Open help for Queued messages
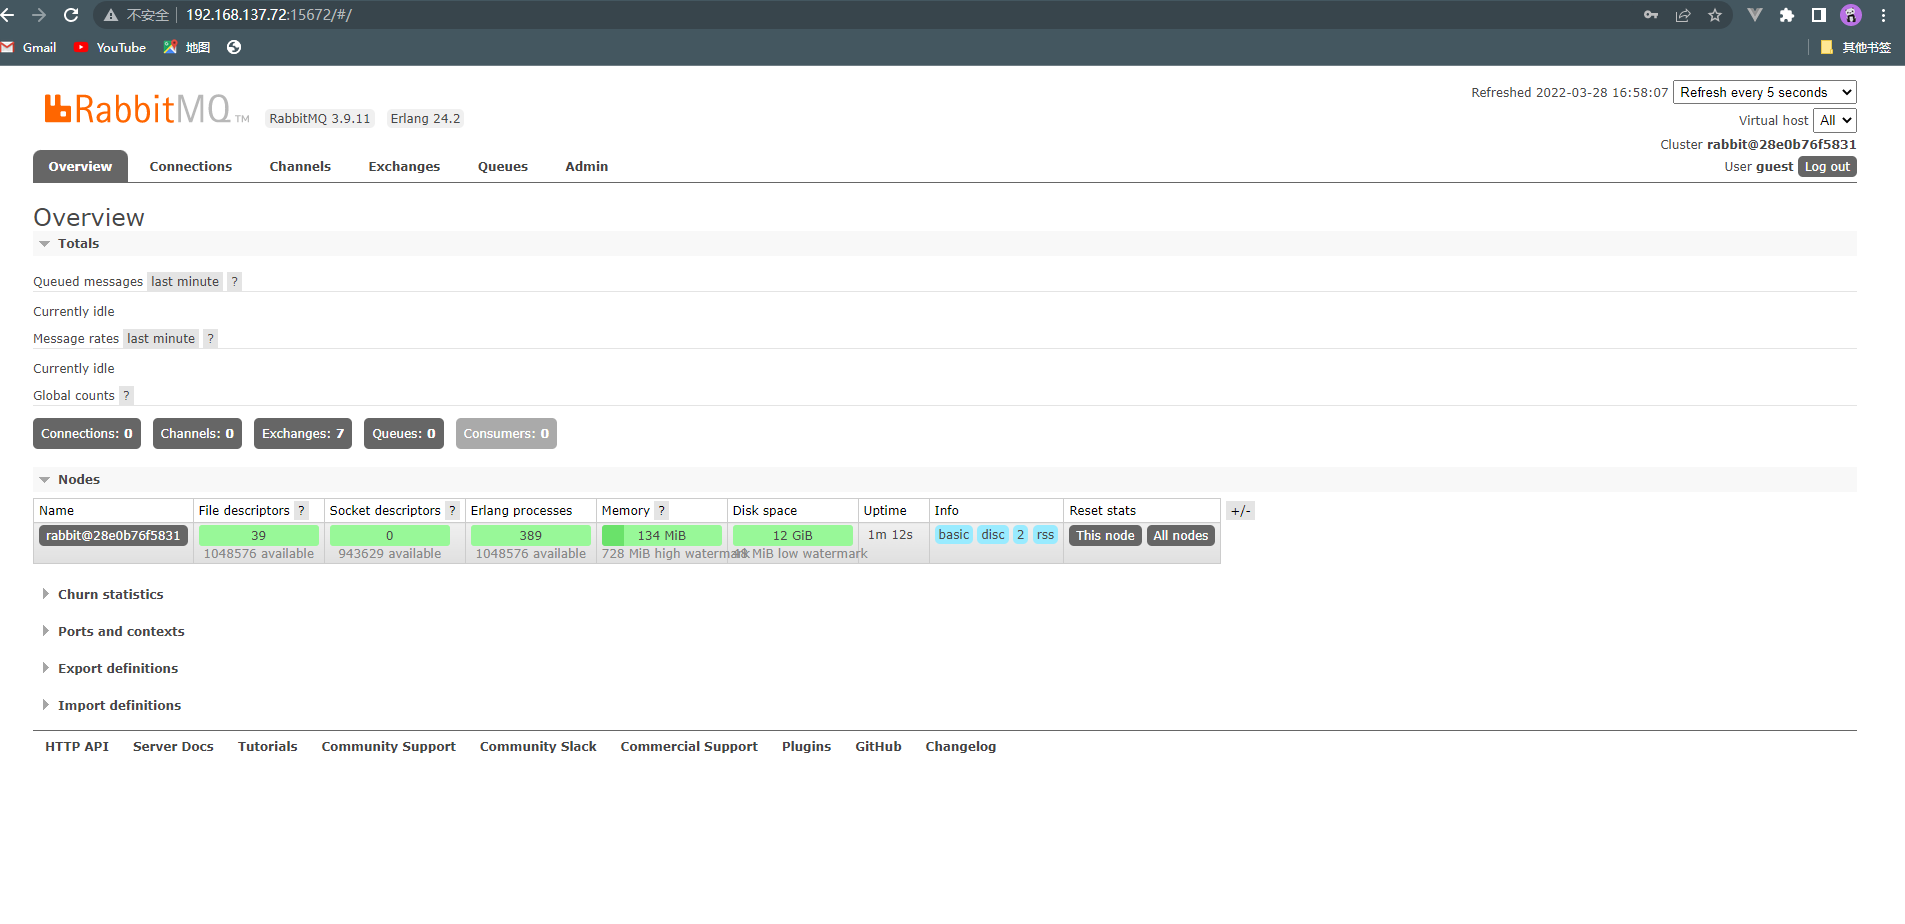The width and height of the screenshot is (1905, 924). tap(235, 282)
